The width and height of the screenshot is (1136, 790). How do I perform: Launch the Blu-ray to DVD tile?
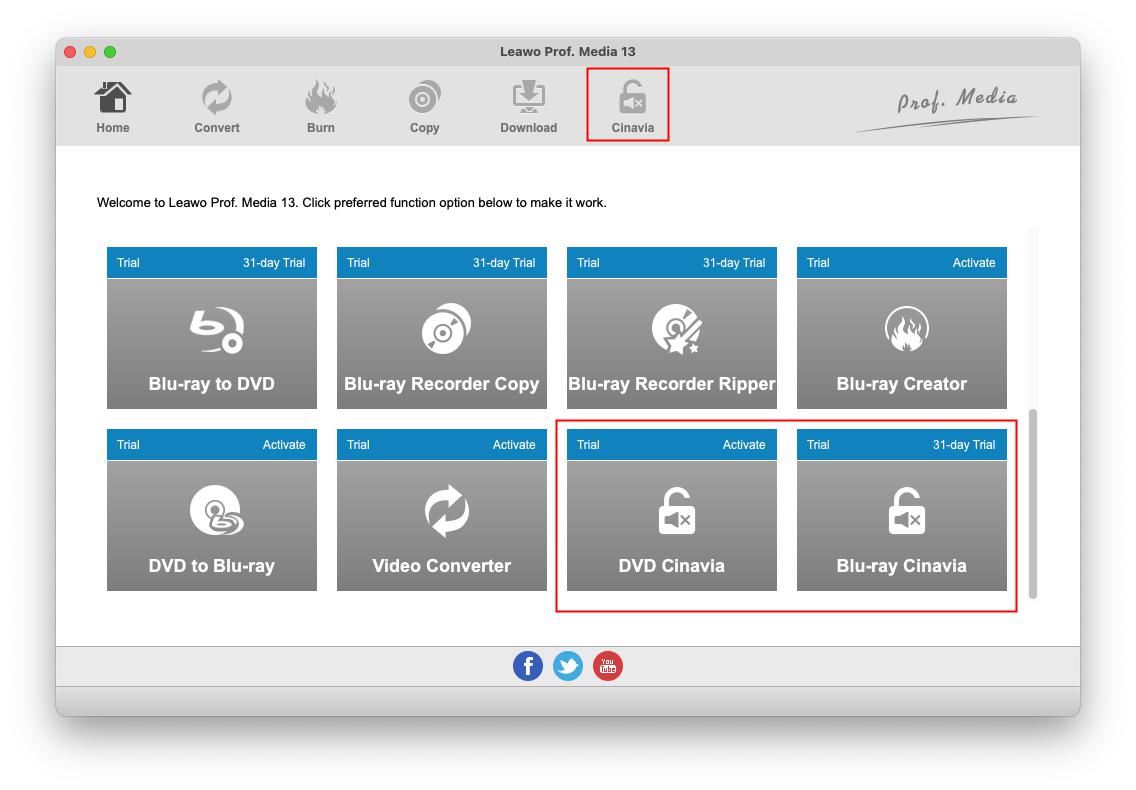212,343
